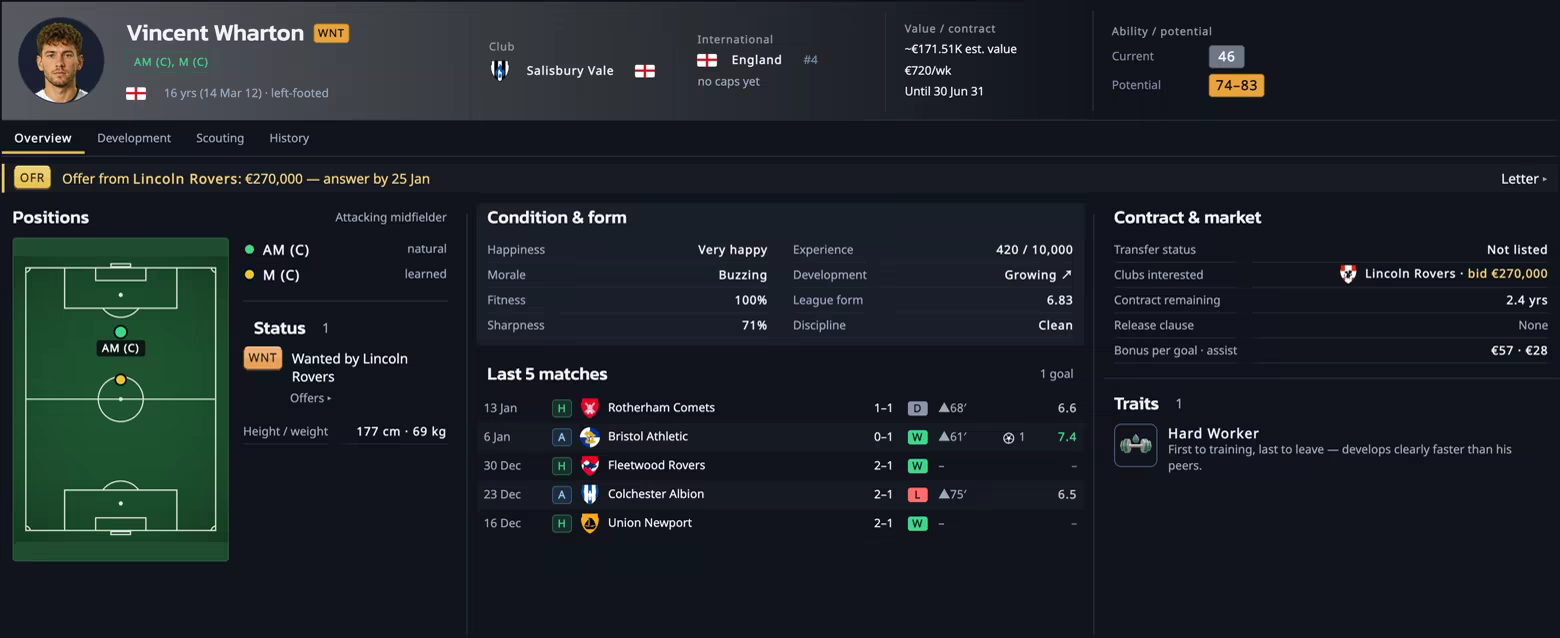Click the OFR offer badge
This screenshot has width=1560, height=638.
[33, 178]
